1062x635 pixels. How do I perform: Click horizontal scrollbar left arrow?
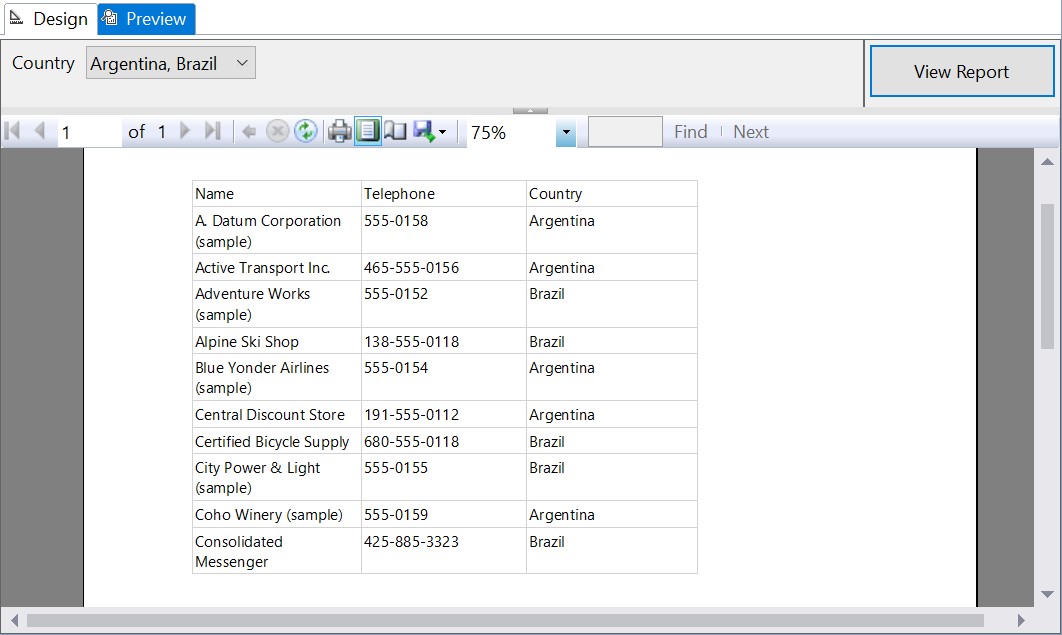pyautogui.click(x=14, y=620)
